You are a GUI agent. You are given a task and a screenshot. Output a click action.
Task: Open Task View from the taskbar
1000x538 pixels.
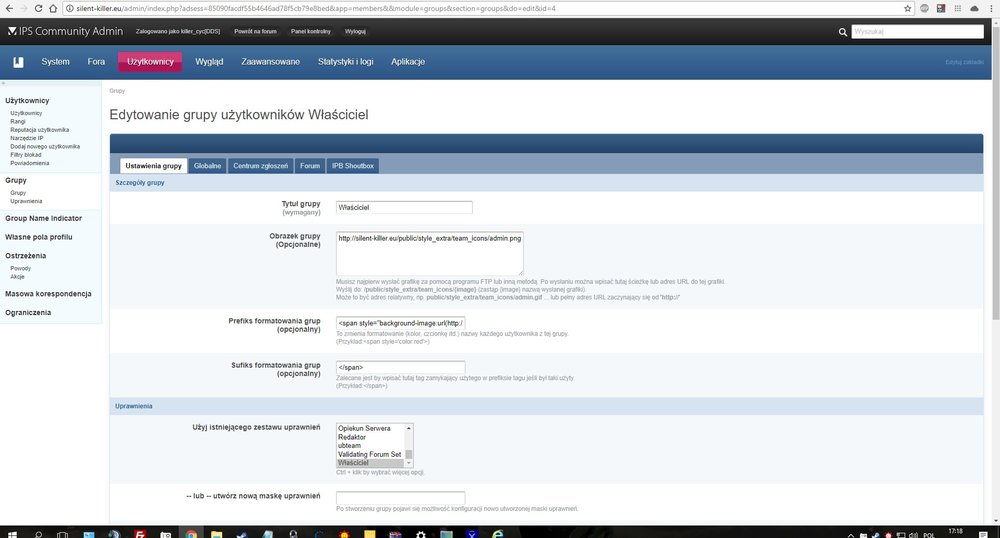coord(62,534)
